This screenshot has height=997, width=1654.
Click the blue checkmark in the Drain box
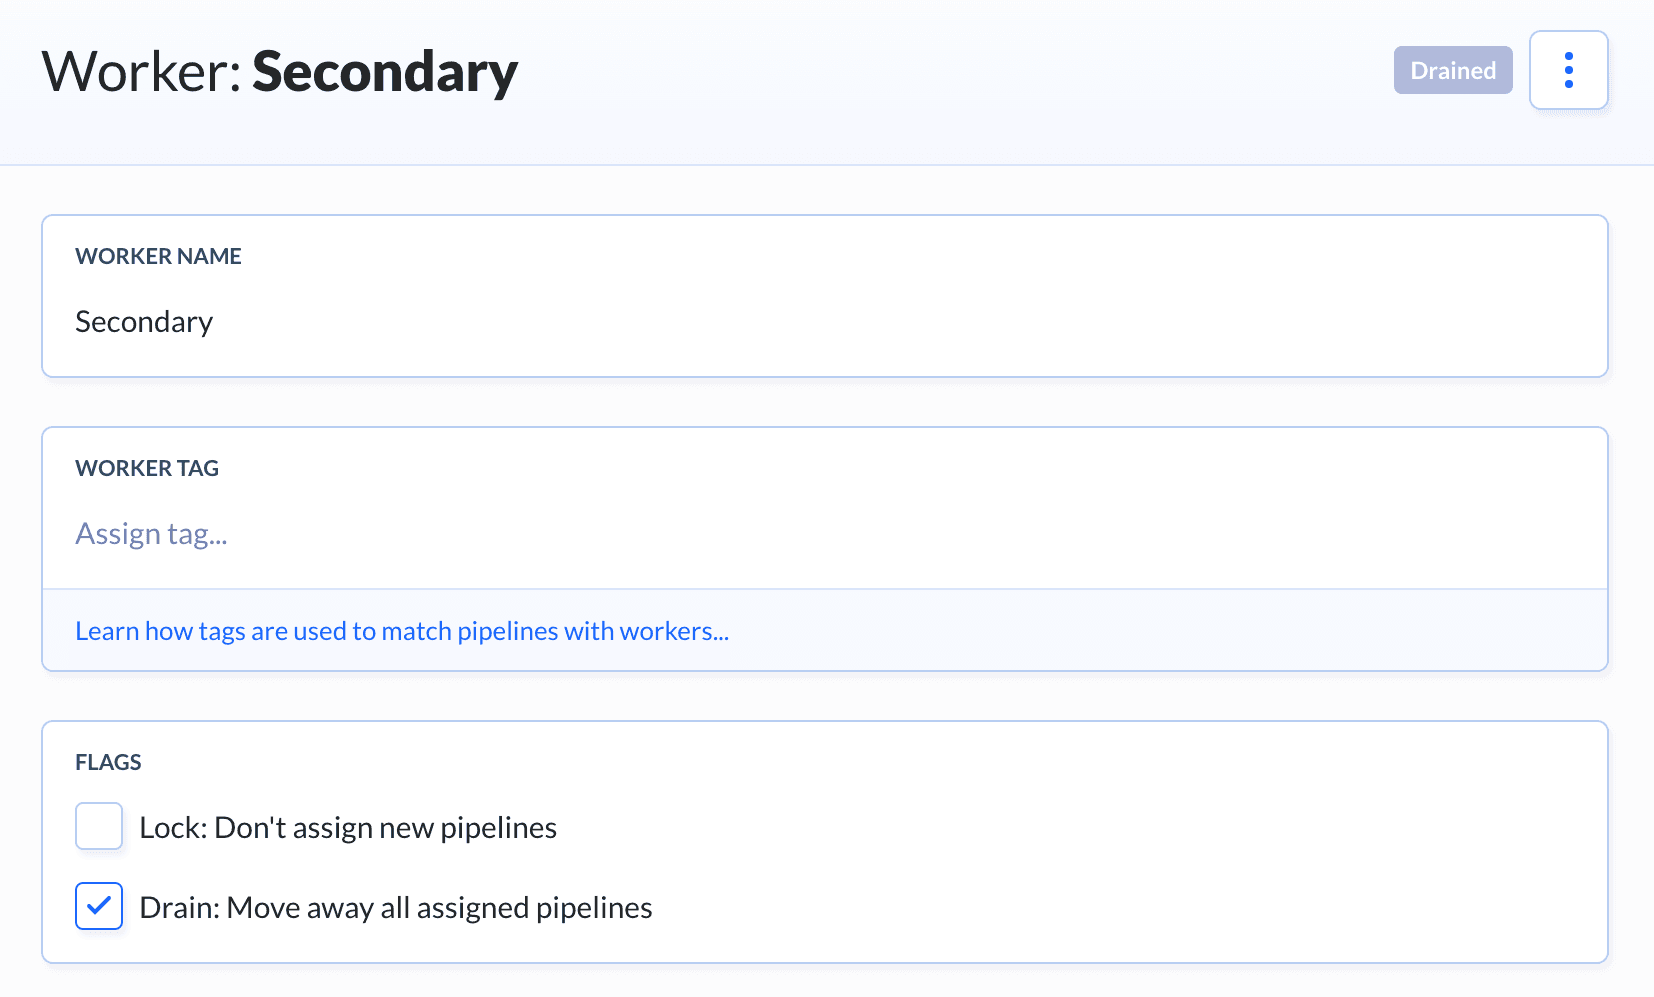pyautogui.click(x=99, y=906)
